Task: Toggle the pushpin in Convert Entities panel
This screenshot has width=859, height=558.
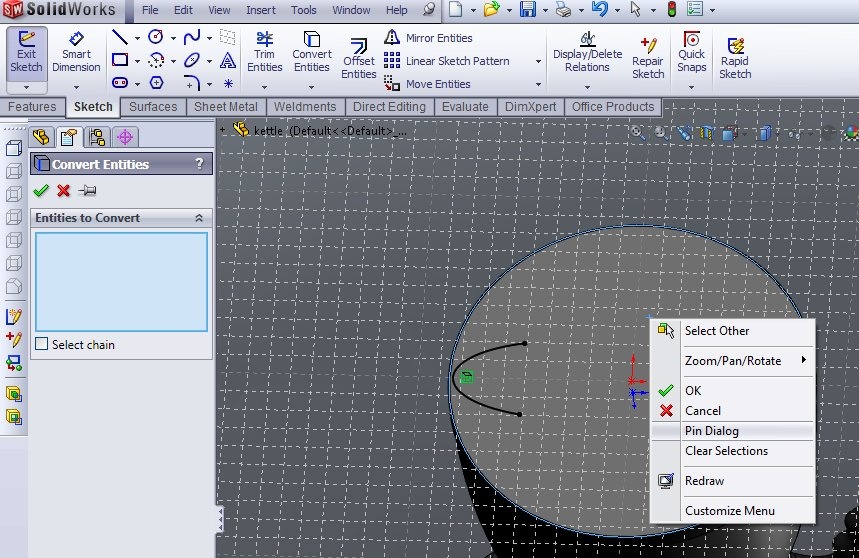Action: [88, 191]
